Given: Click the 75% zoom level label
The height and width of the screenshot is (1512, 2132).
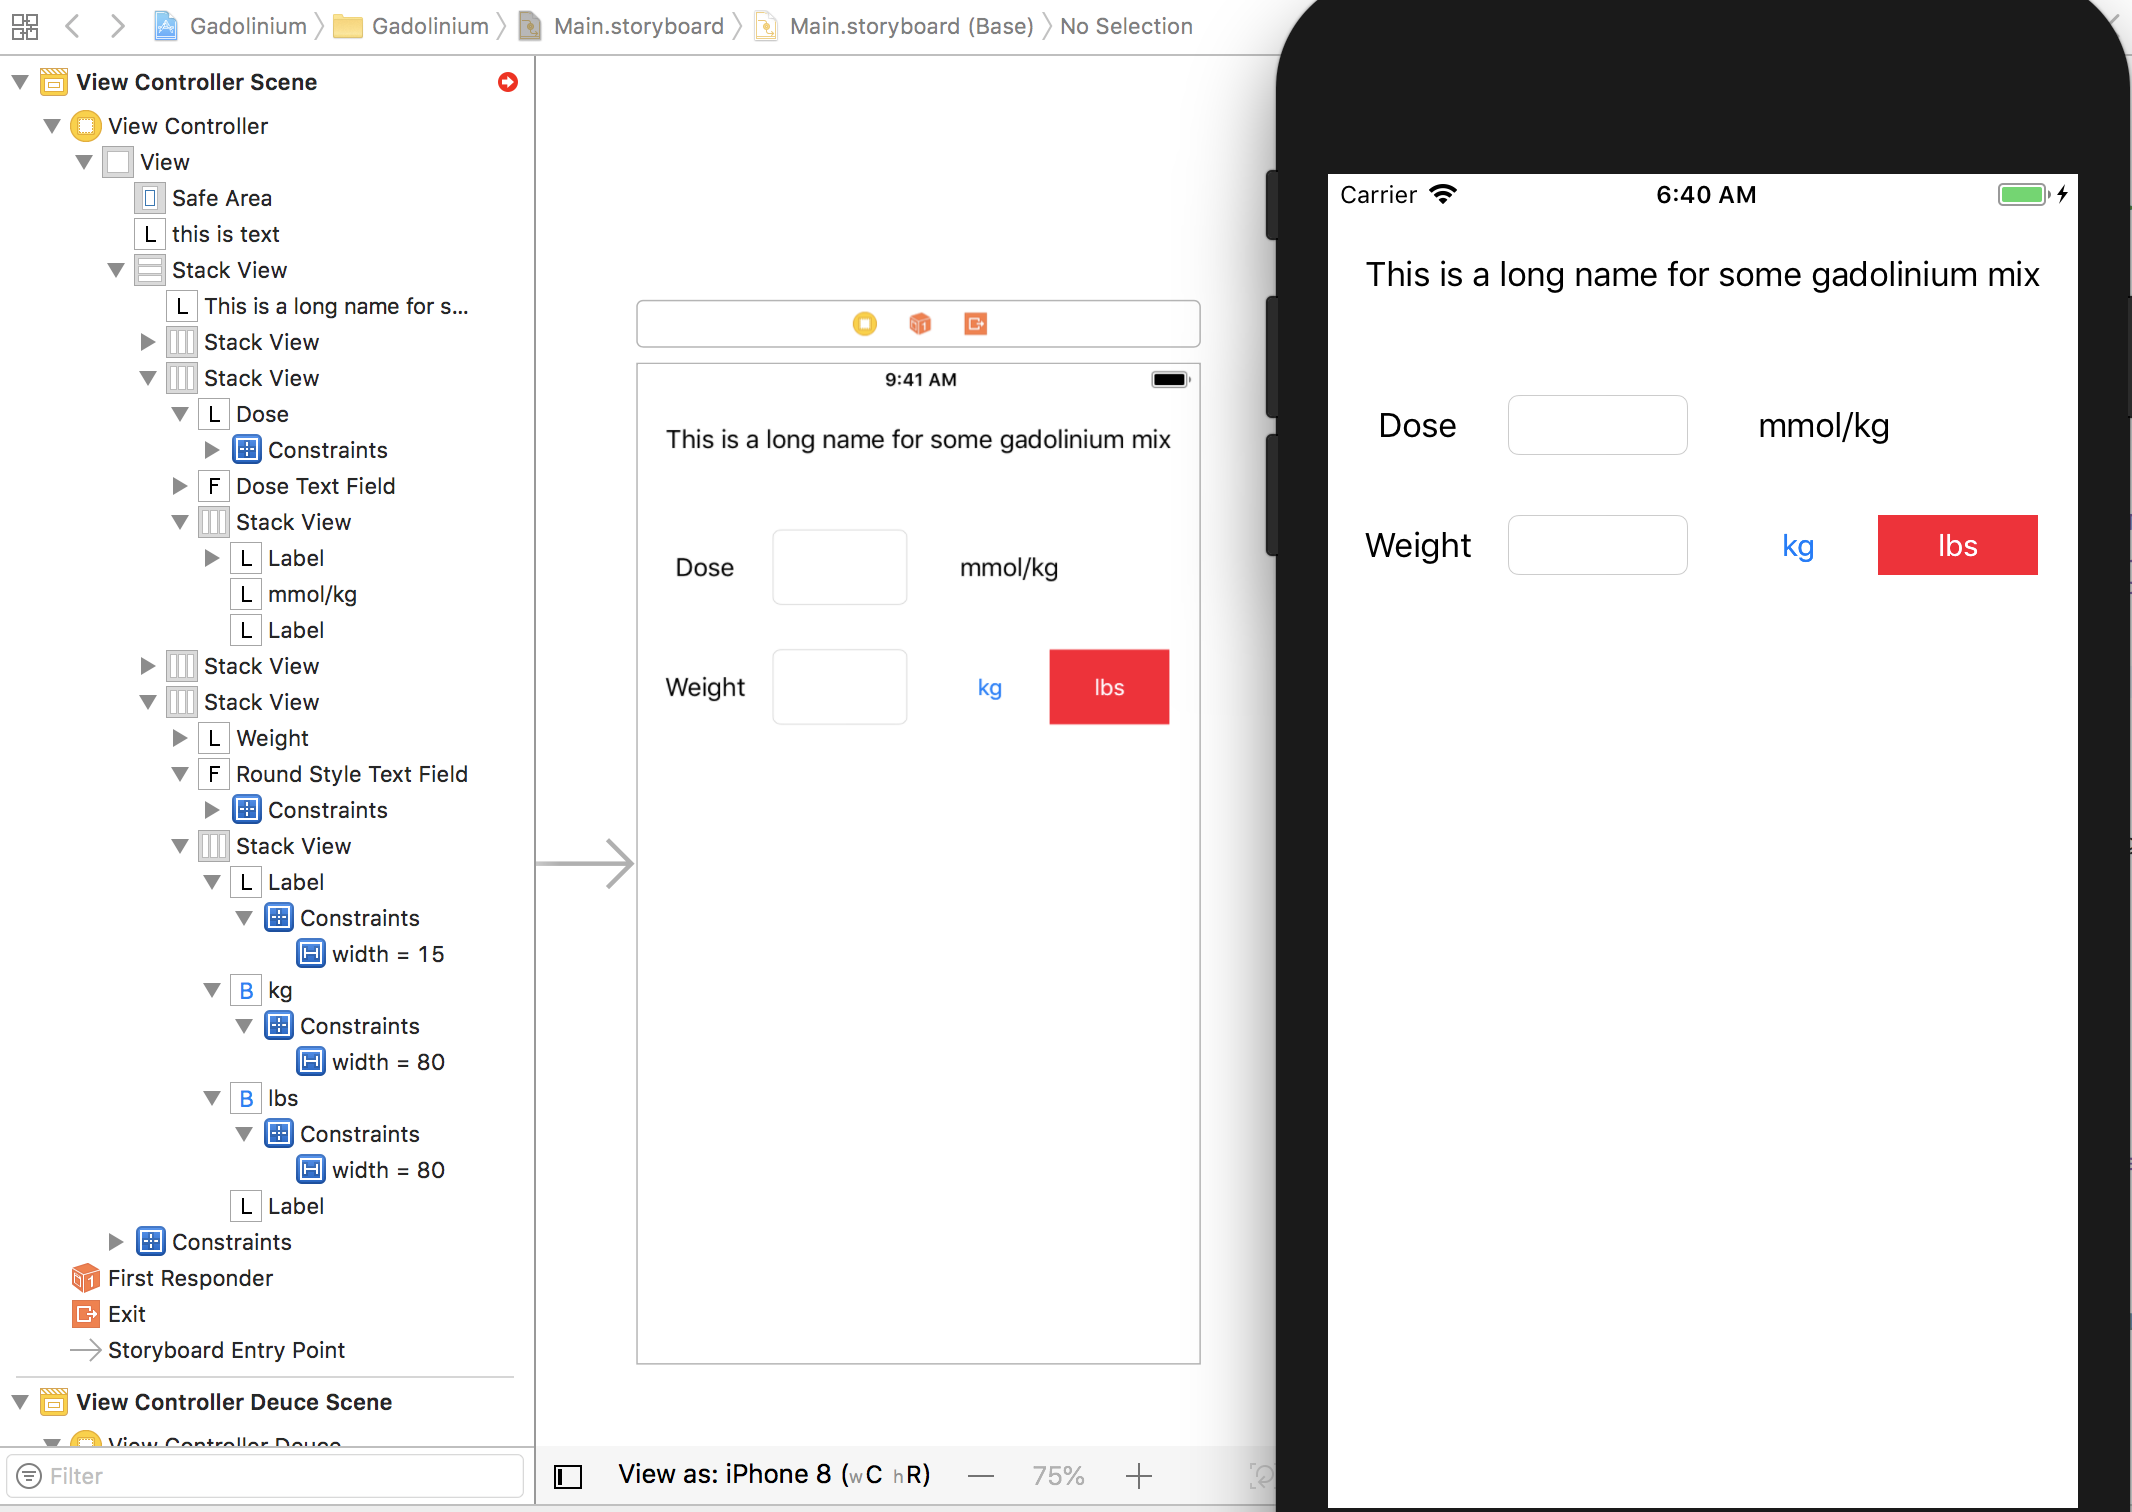Looking at the screenshot, I should click(x=1058, y=1476).
